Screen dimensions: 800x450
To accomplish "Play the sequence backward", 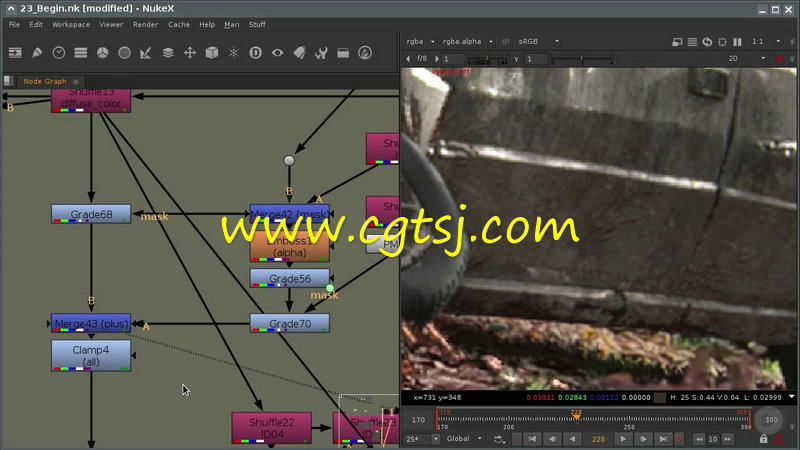I will coord(572,439).
